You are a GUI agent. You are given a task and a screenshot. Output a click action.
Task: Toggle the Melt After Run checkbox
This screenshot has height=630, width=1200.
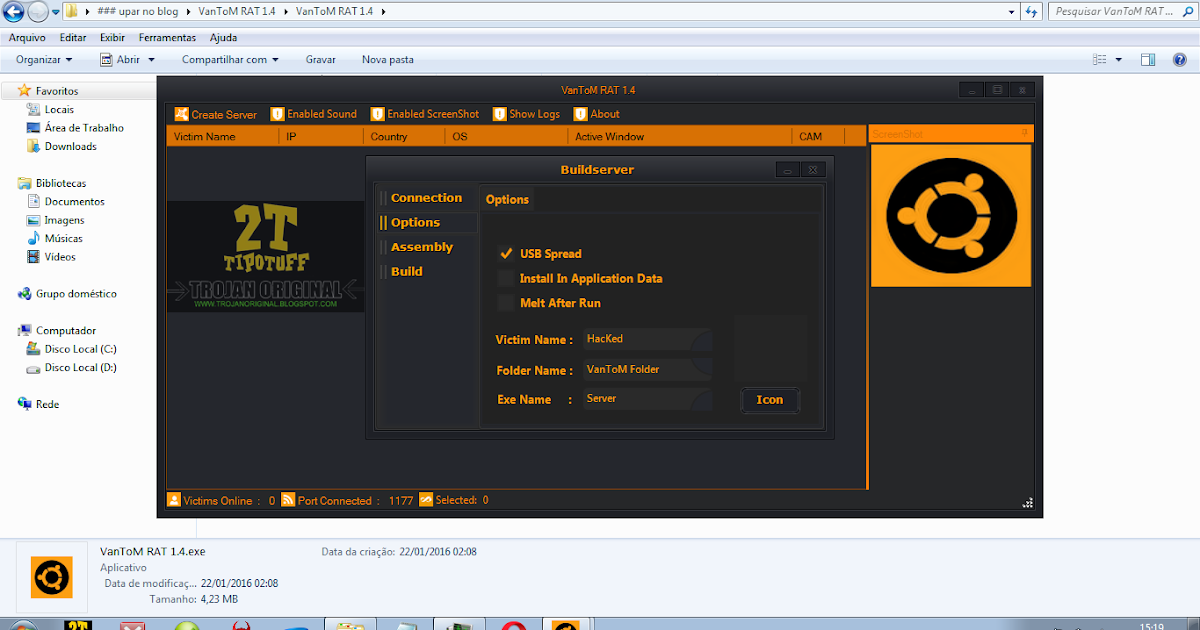tap(506, 302)
